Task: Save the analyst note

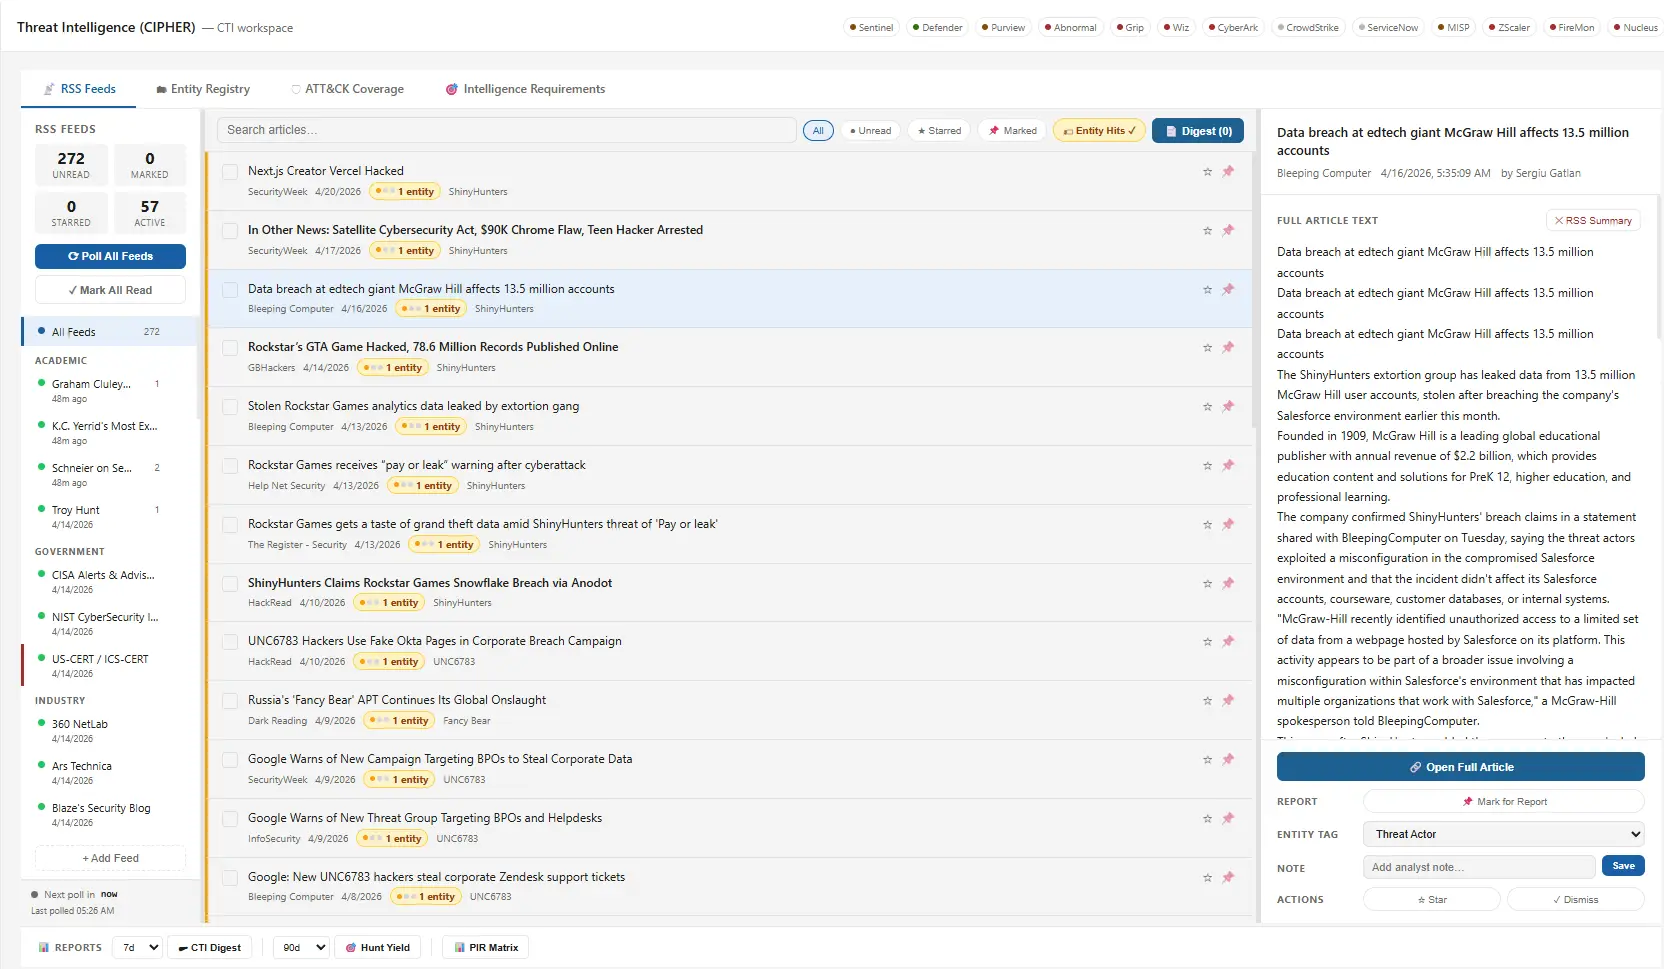Action: [1623, 866]
